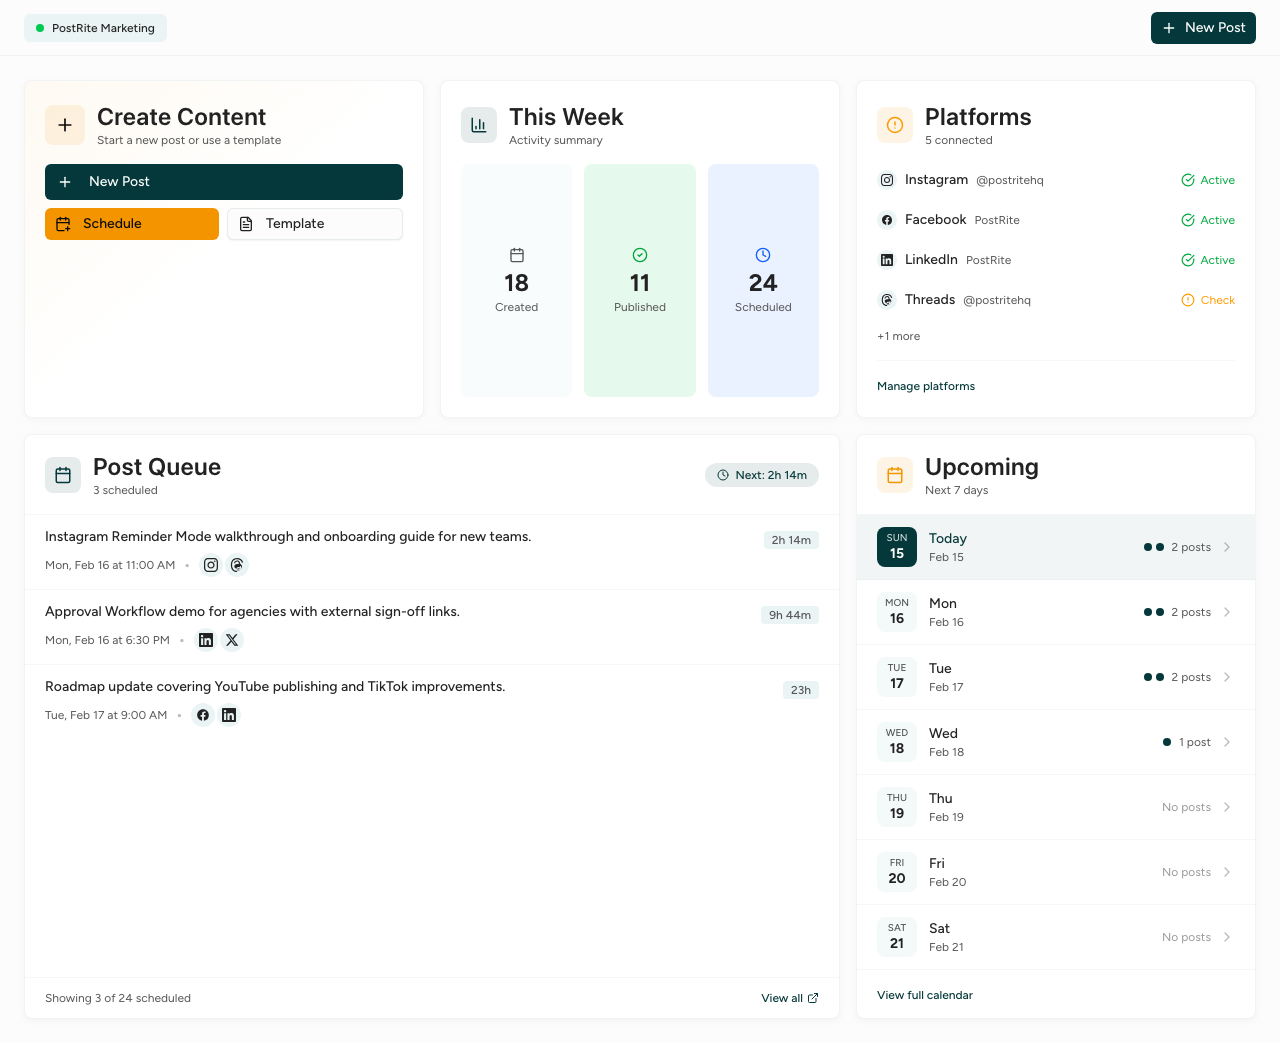
Task: Open Manage platforms link
Action: coord(925,386)
